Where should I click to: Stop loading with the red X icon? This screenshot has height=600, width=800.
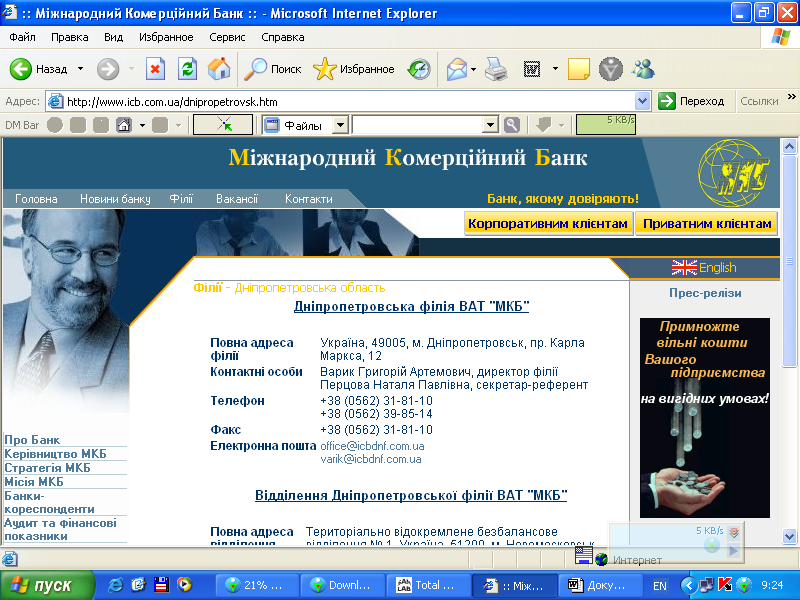(x=155, y=69)
